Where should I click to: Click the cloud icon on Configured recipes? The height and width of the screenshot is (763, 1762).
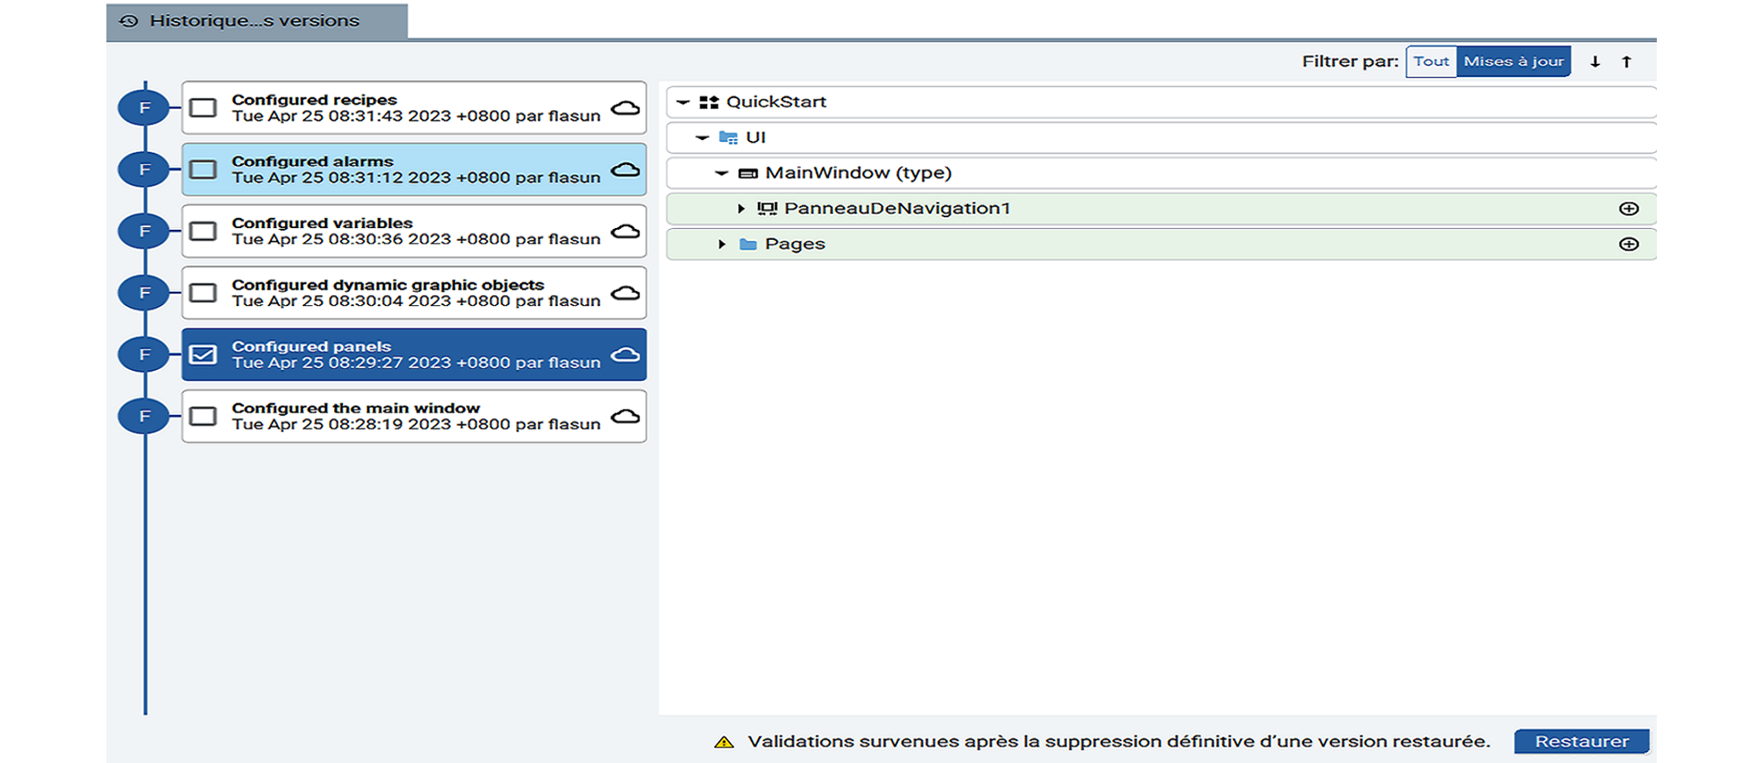(625, 108)
